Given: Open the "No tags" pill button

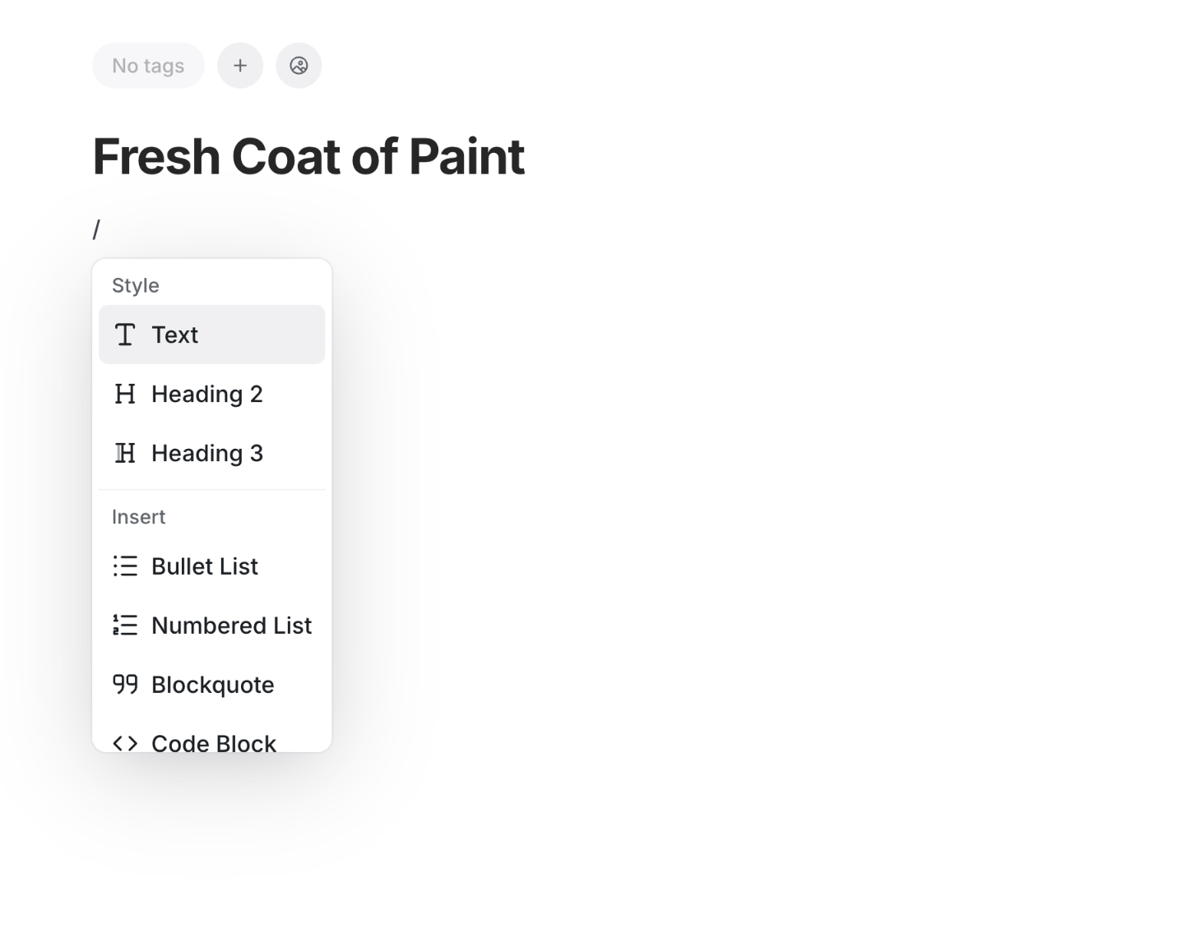Looking at the screenshot, I should coord(147,65).
